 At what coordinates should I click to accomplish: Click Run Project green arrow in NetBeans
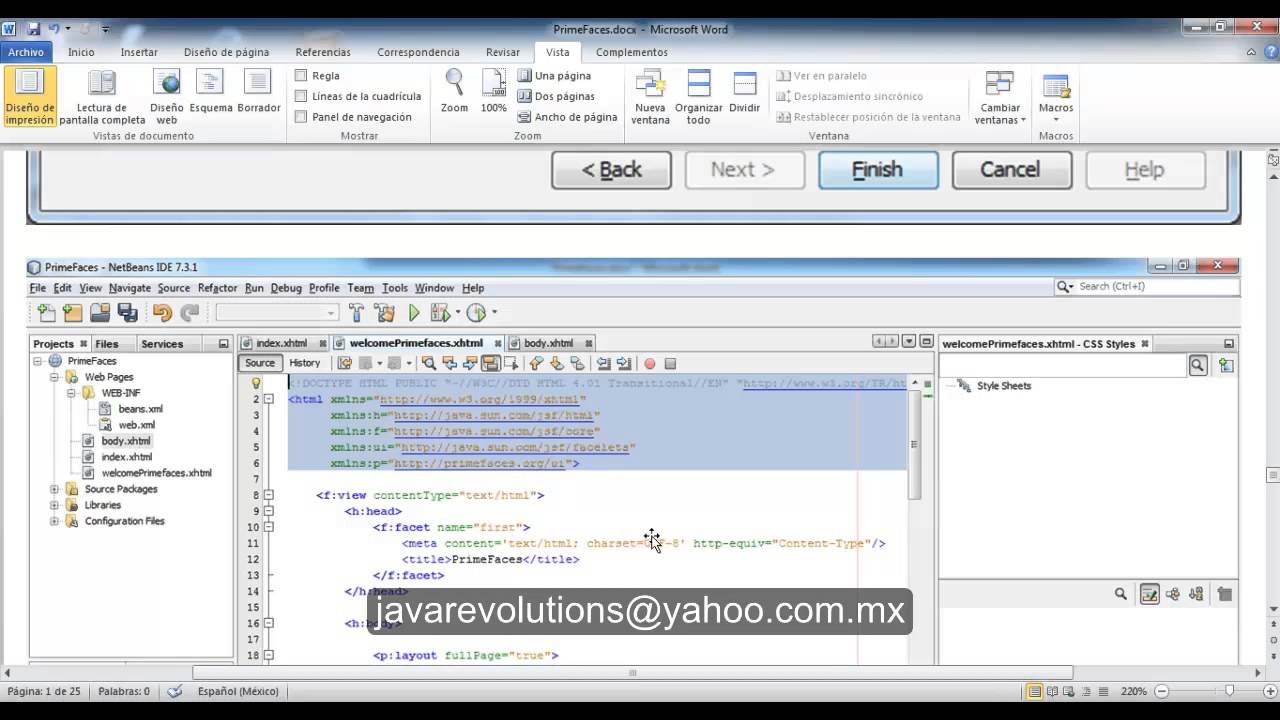[414, 313]
